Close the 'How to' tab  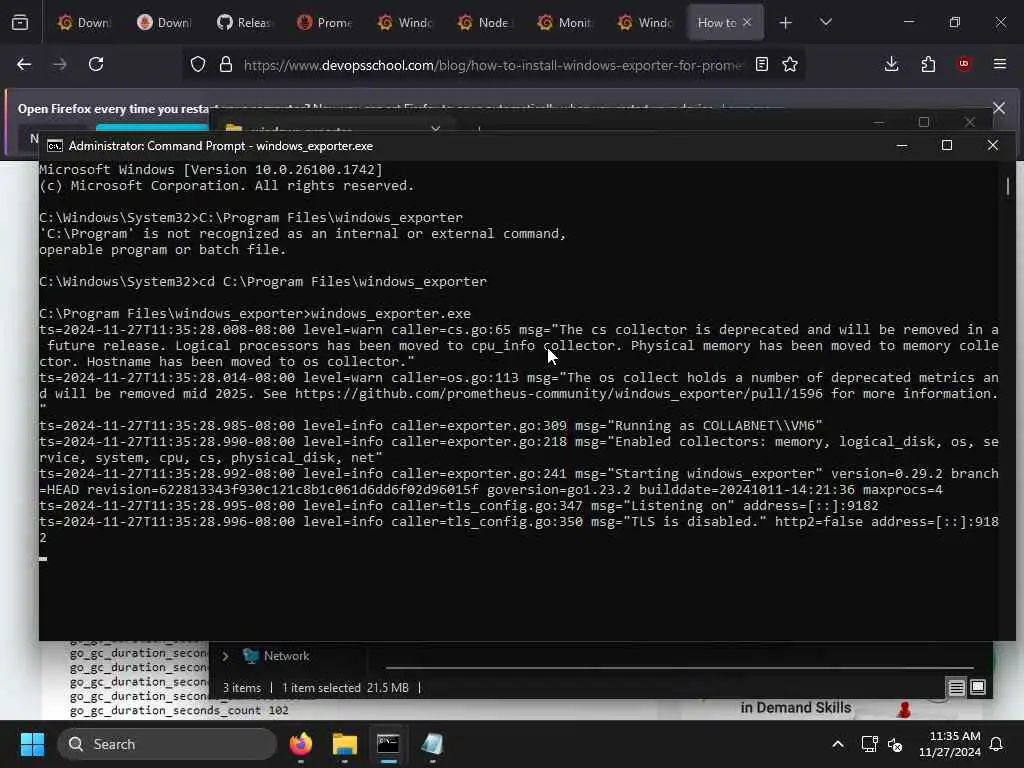[747, 23]
